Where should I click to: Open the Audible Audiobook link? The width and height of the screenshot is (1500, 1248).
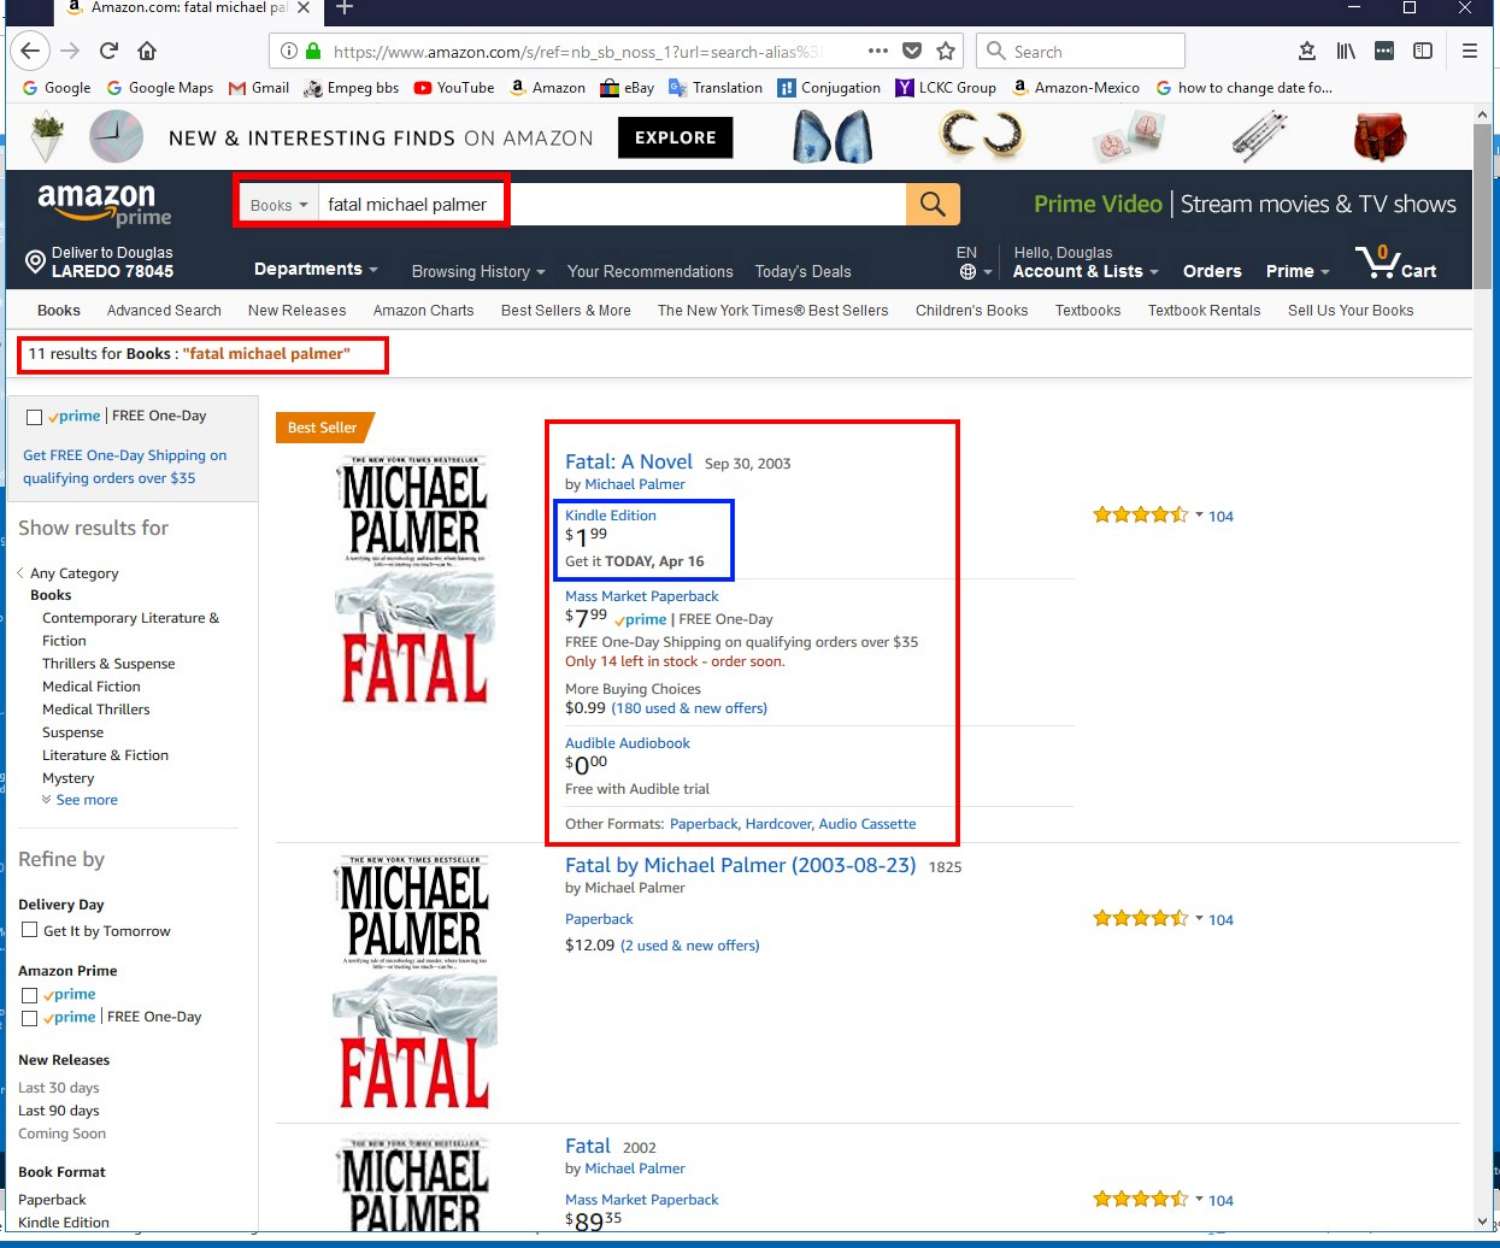(627, 743)
